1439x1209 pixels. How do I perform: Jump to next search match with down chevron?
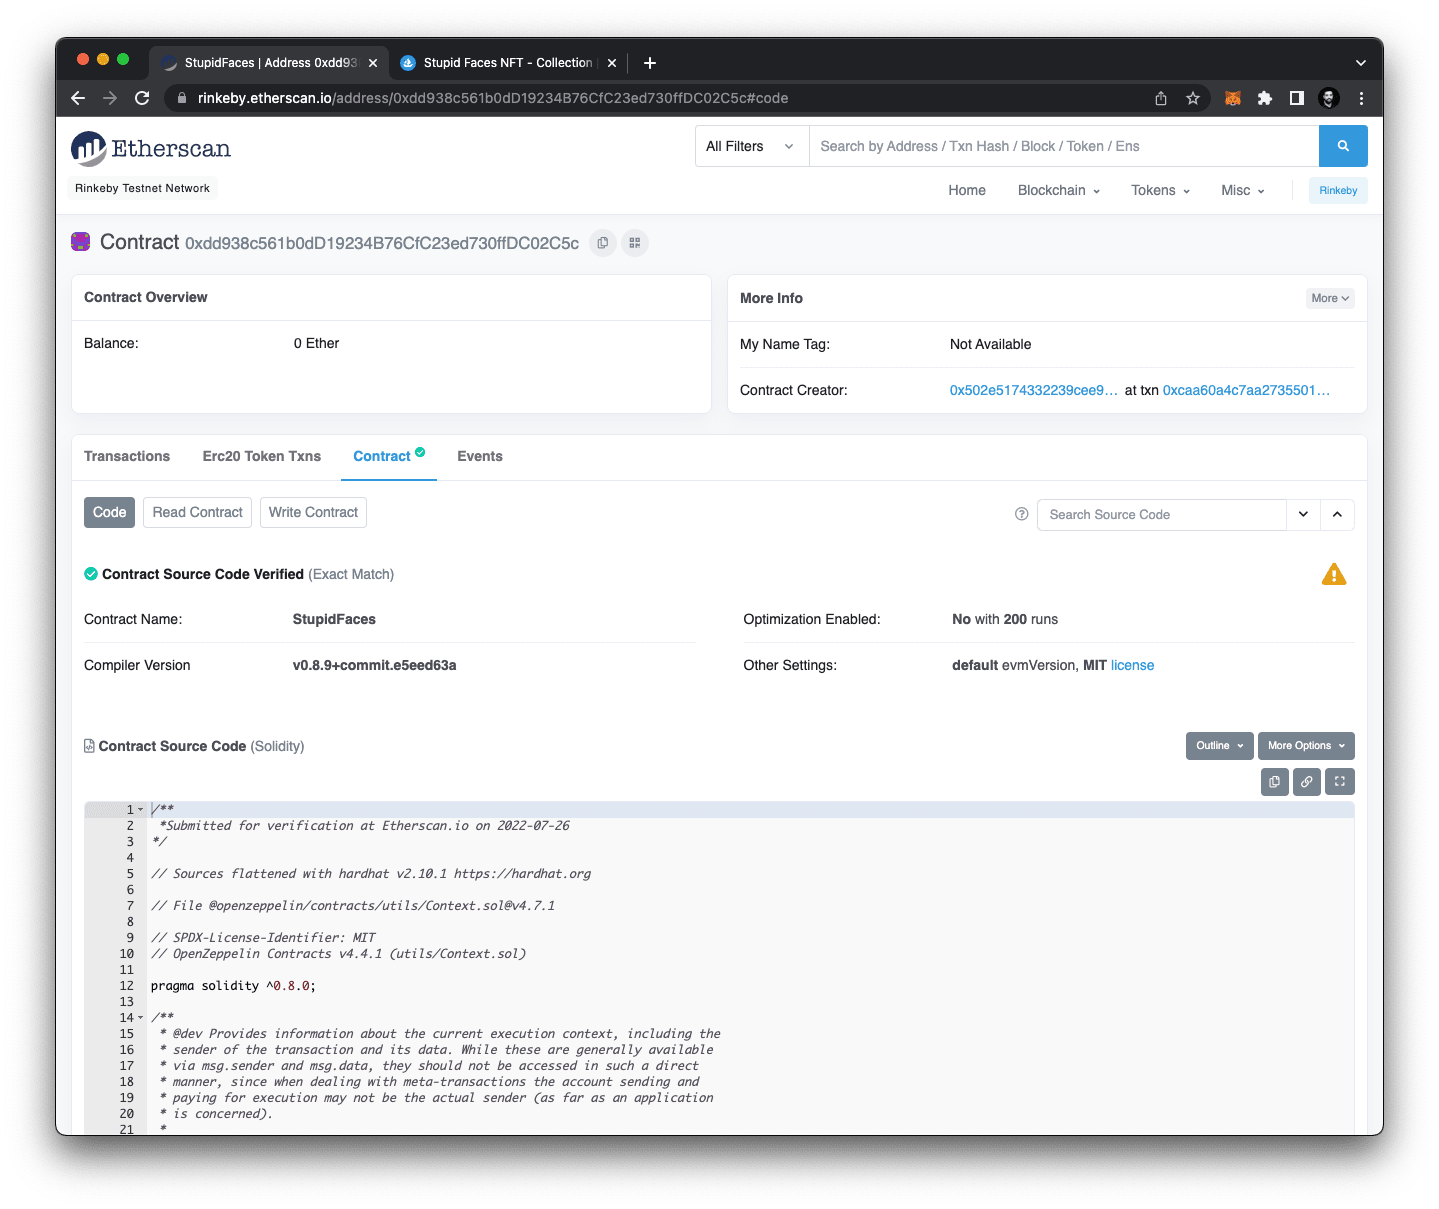pyautogui.click(x=1303, y=514)
